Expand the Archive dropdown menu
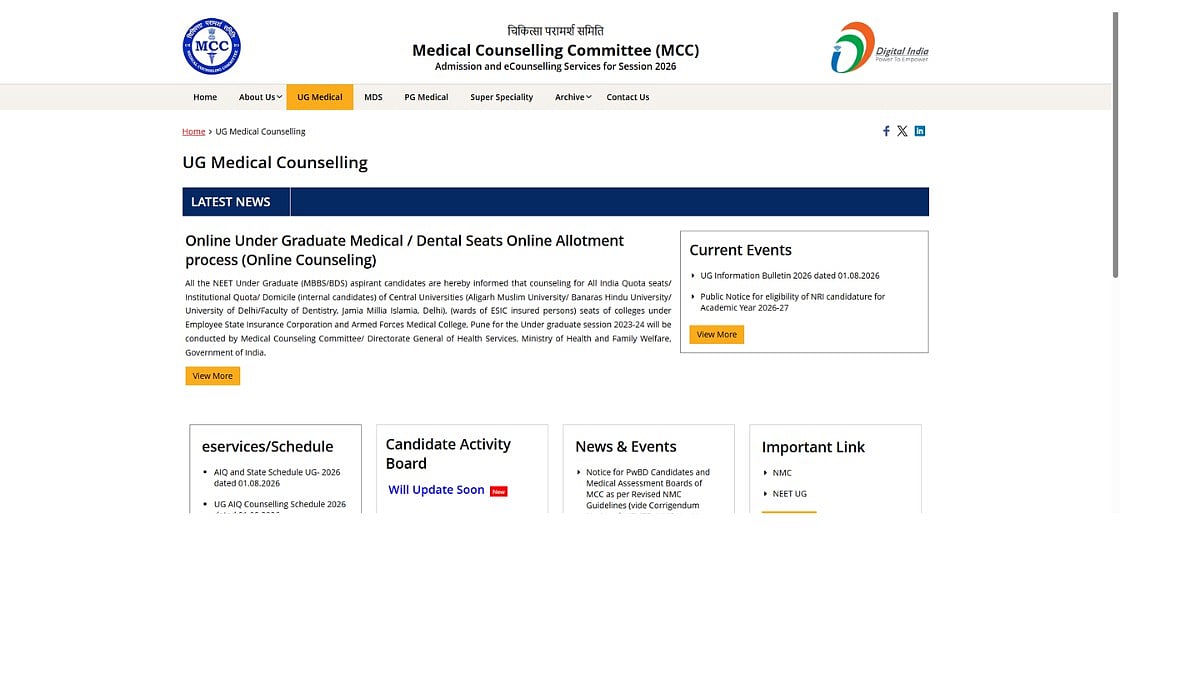The height and width of the screenshot is (675, 1200). tap(573, 97)
